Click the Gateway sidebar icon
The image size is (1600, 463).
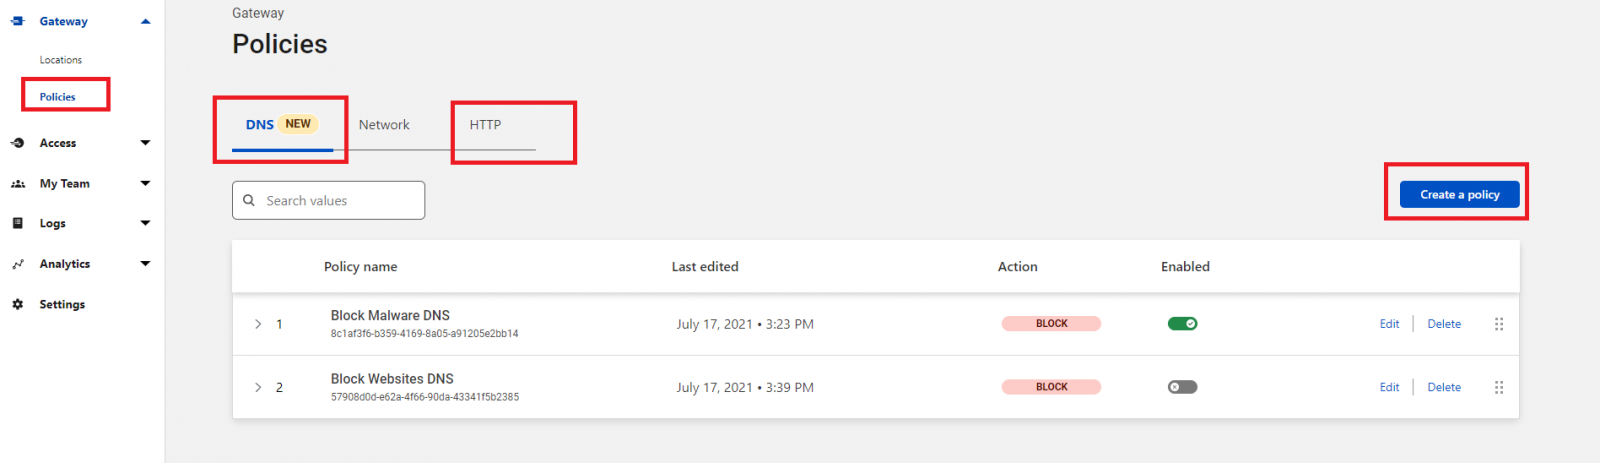tap(17, 21)
